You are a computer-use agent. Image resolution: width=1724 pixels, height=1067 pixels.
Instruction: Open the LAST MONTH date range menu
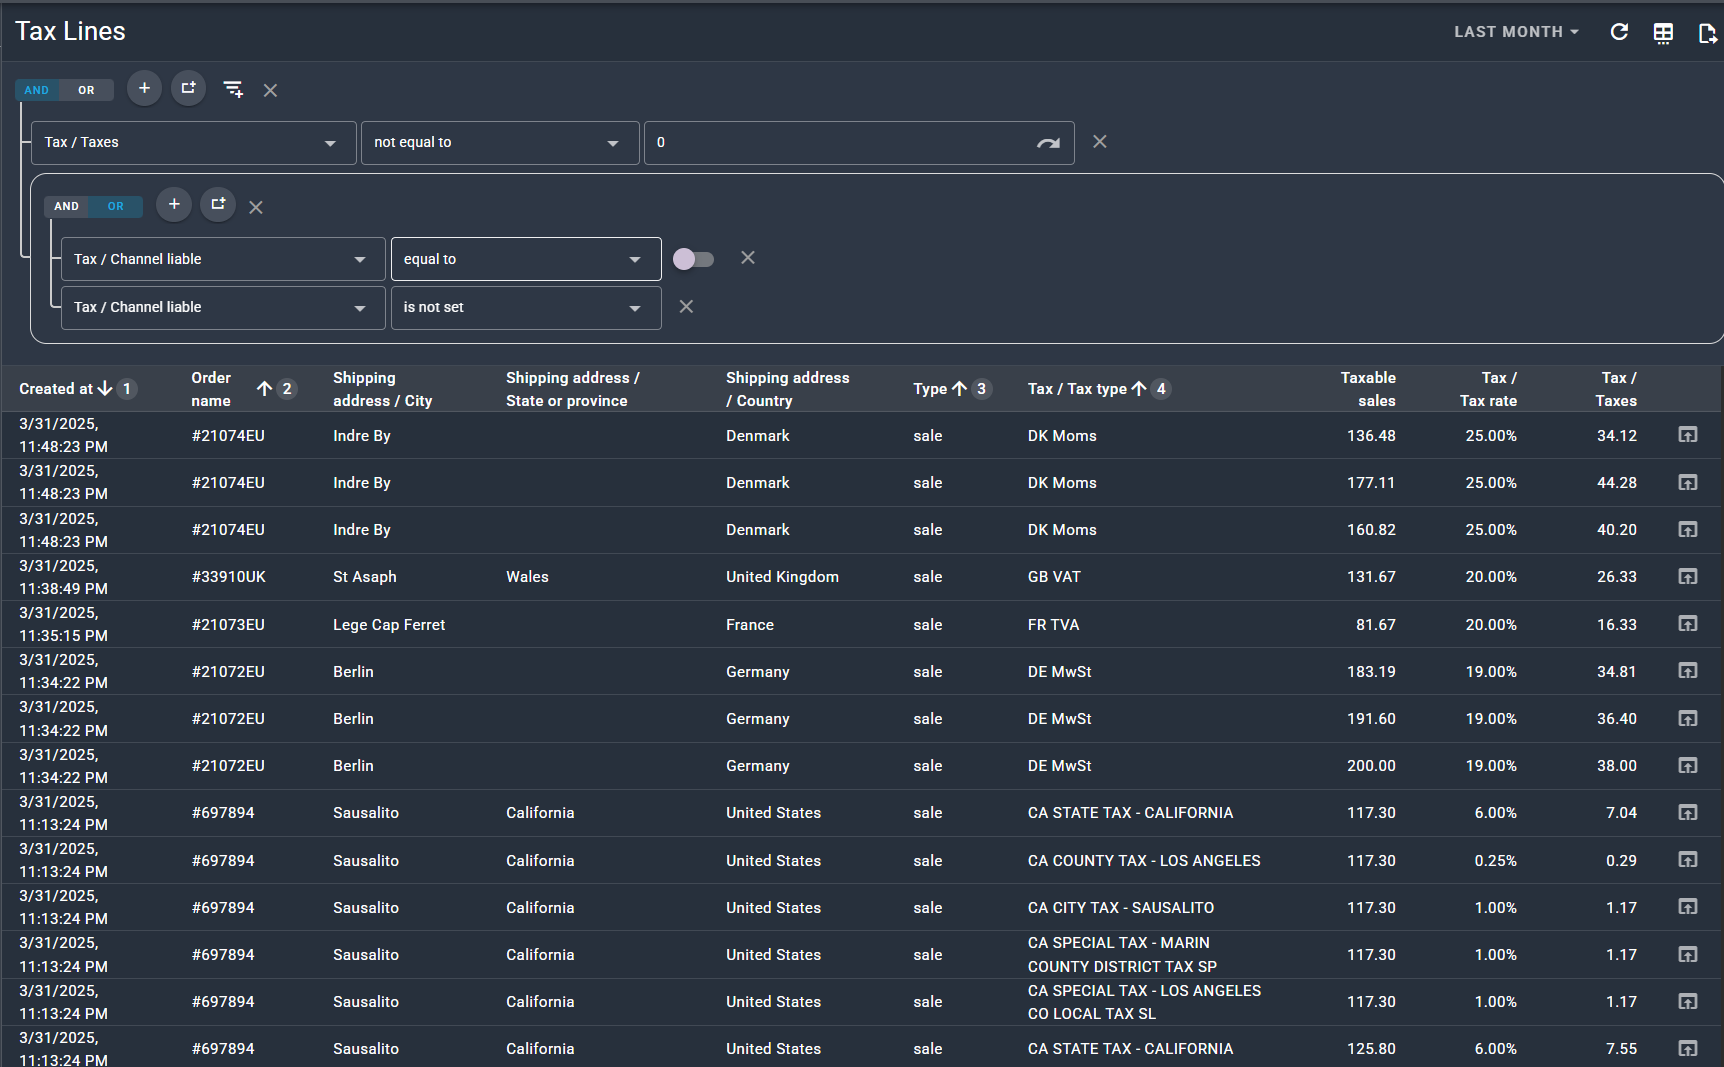click(x=1516, y=32)
